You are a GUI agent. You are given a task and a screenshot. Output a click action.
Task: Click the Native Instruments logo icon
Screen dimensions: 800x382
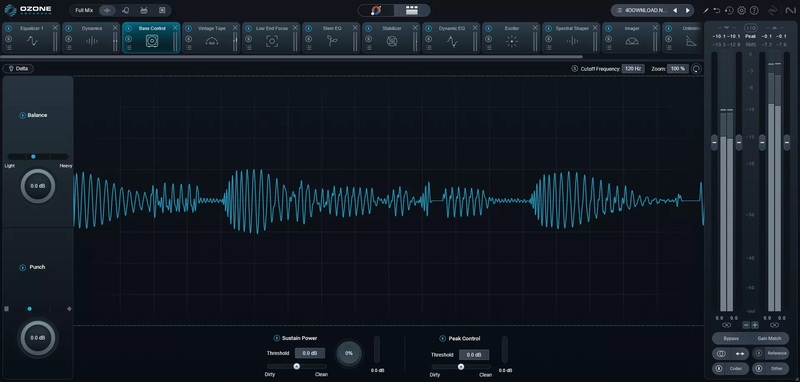pyautogui.click(x=790, y=10)
